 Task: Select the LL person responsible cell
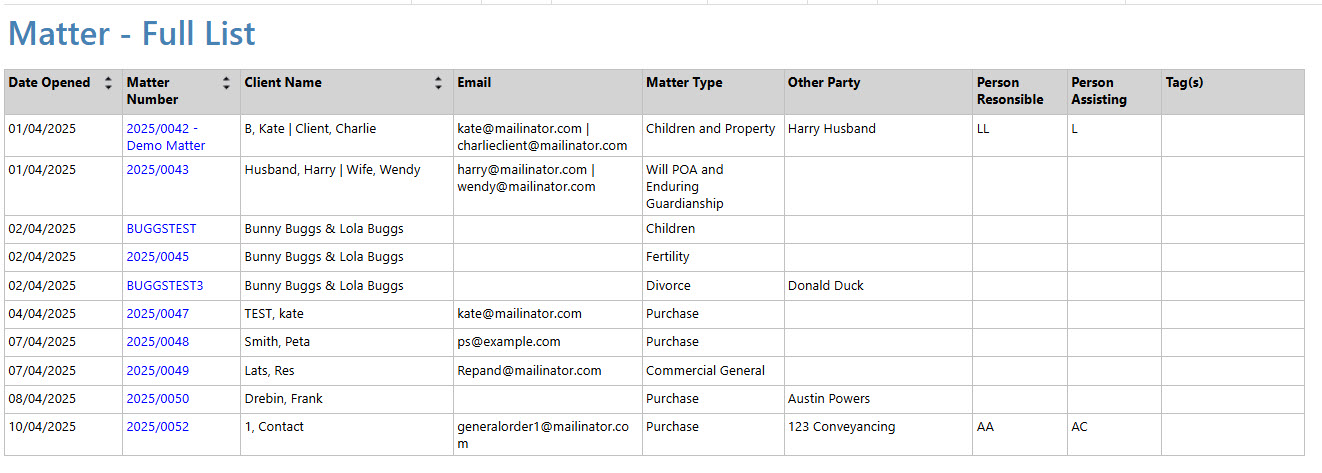[1020, 136]
